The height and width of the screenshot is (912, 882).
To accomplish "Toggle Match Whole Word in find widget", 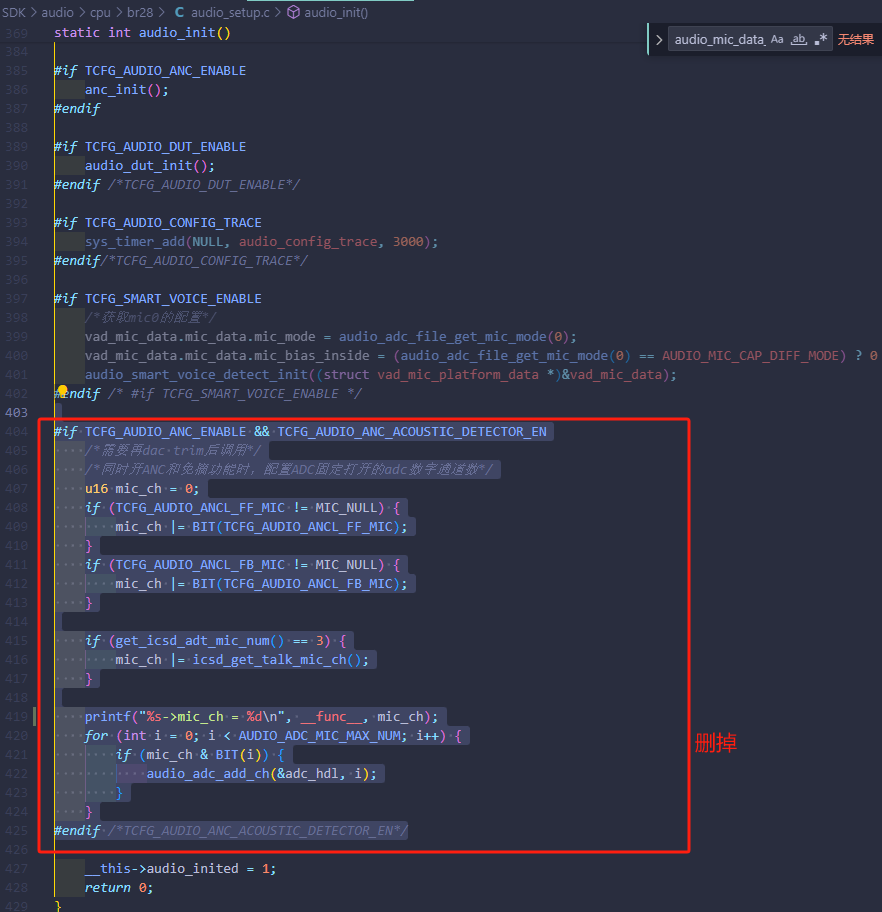I will (x=799, y=40).
